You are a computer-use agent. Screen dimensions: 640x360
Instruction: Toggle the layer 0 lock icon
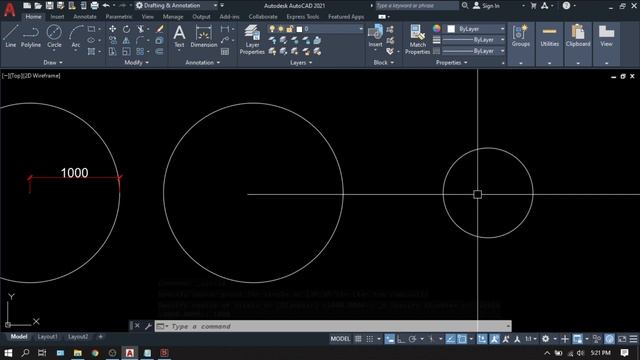290,29
